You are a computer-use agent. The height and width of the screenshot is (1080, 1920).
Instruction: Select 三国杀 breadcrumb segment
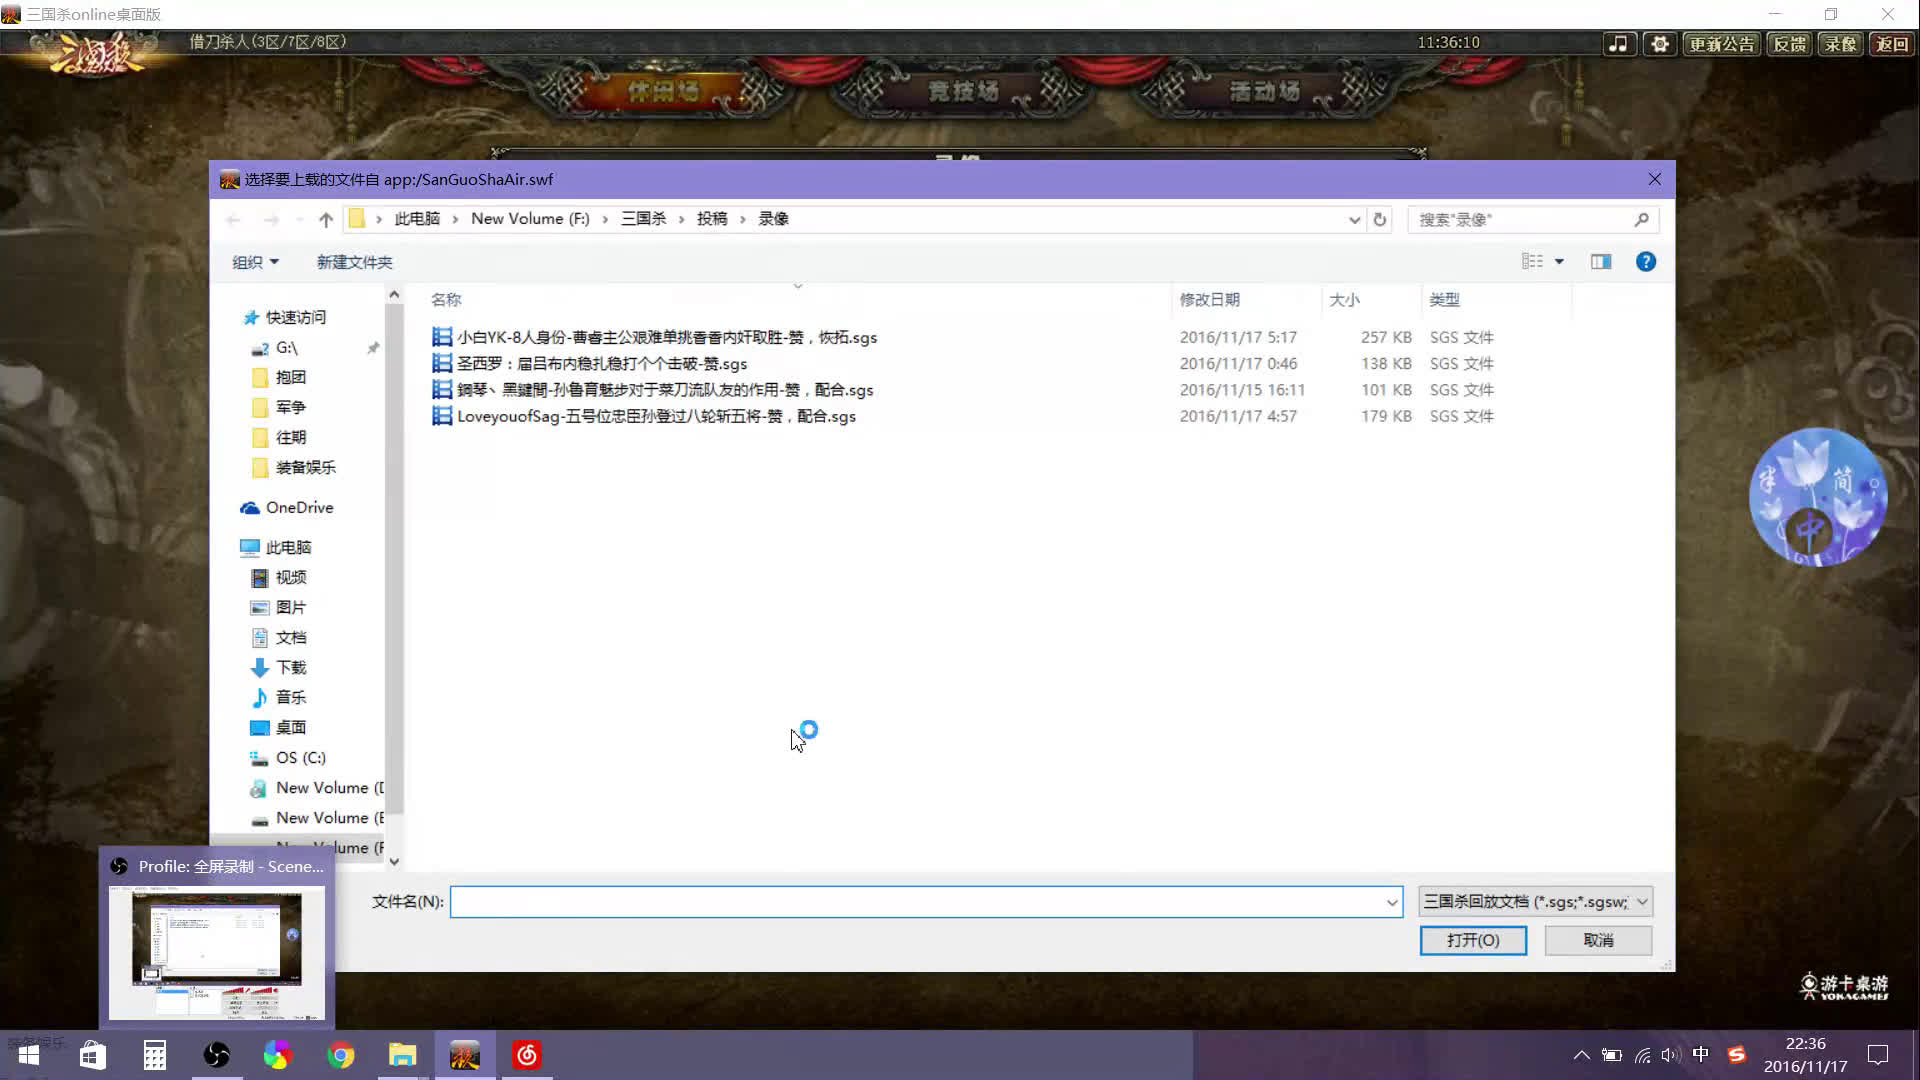coord(643,219)
